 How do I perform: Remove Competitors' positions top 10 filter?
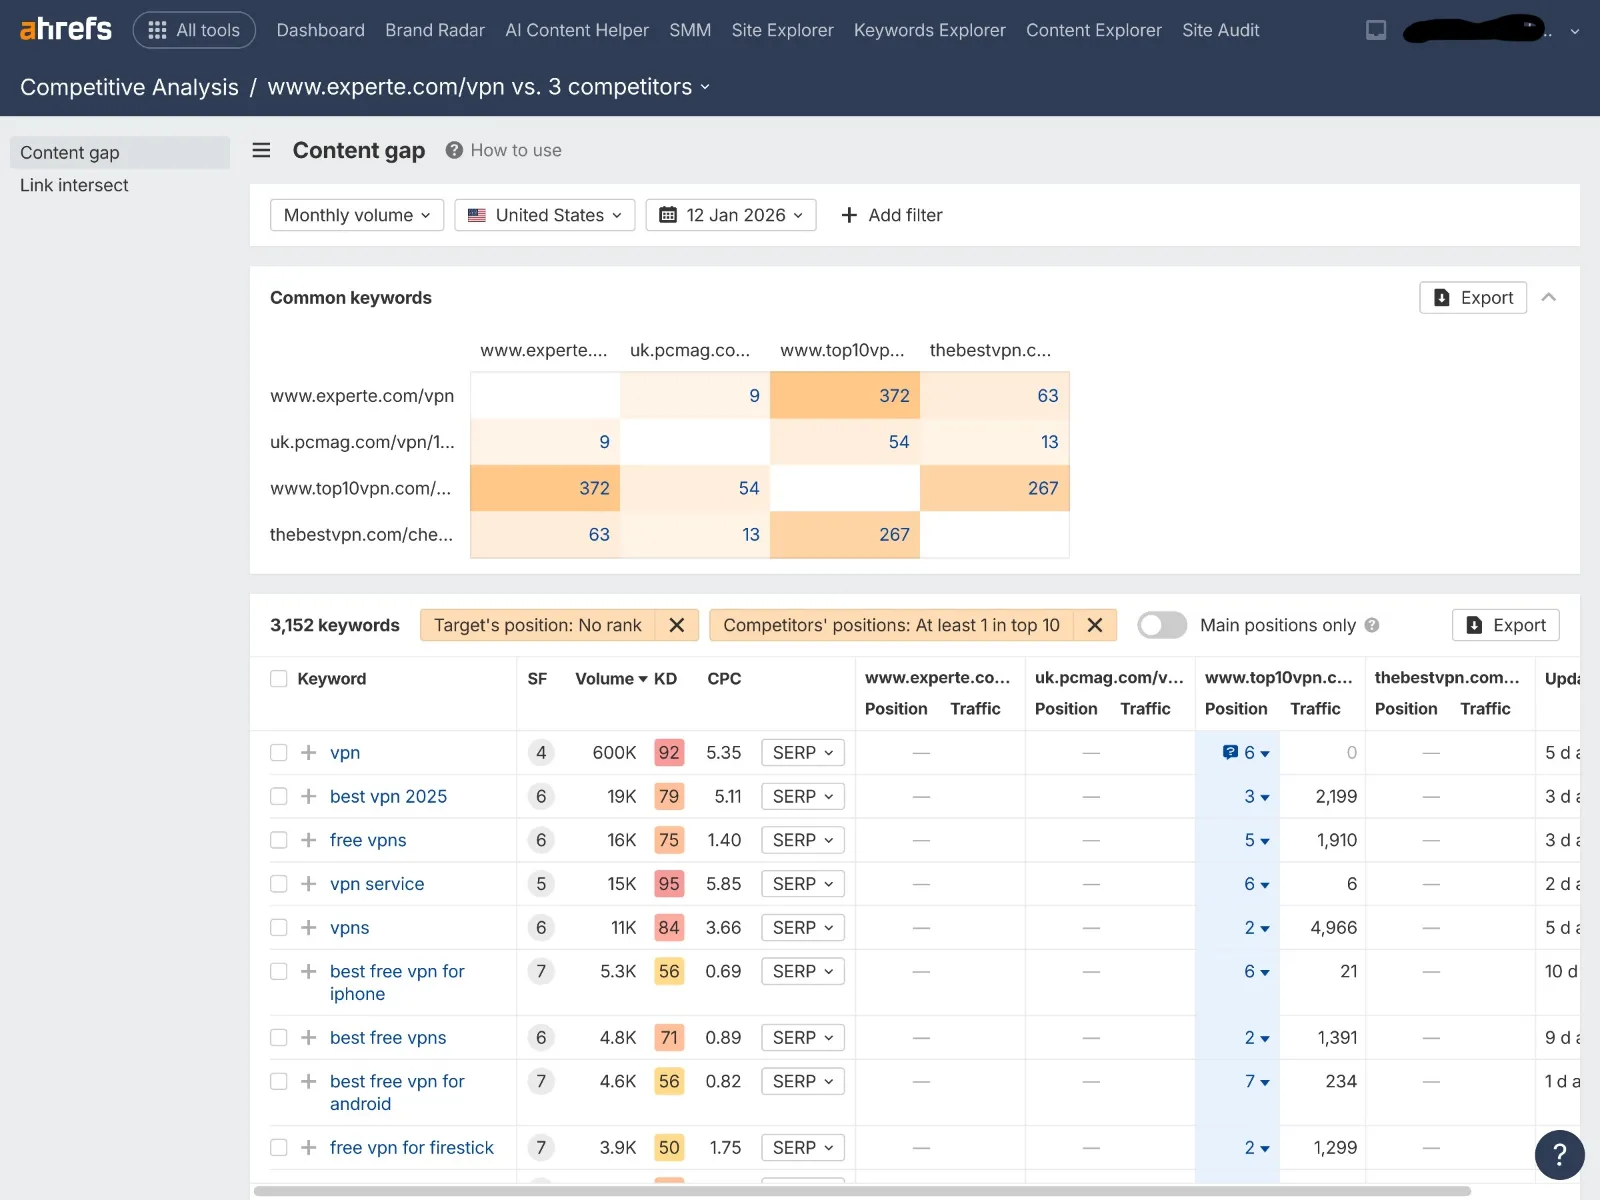1095,625
